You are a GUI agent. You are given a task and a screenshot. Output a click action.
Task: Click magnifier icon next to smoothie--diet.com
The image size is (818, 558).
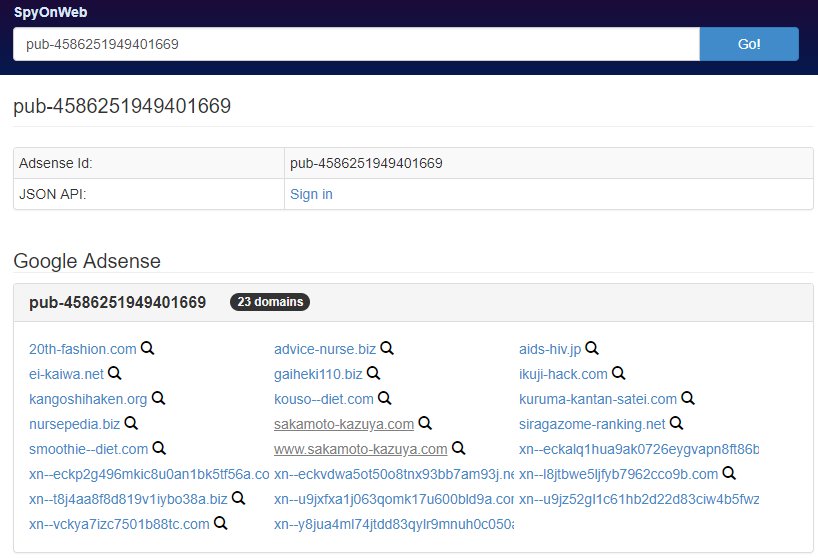point(159,448)
